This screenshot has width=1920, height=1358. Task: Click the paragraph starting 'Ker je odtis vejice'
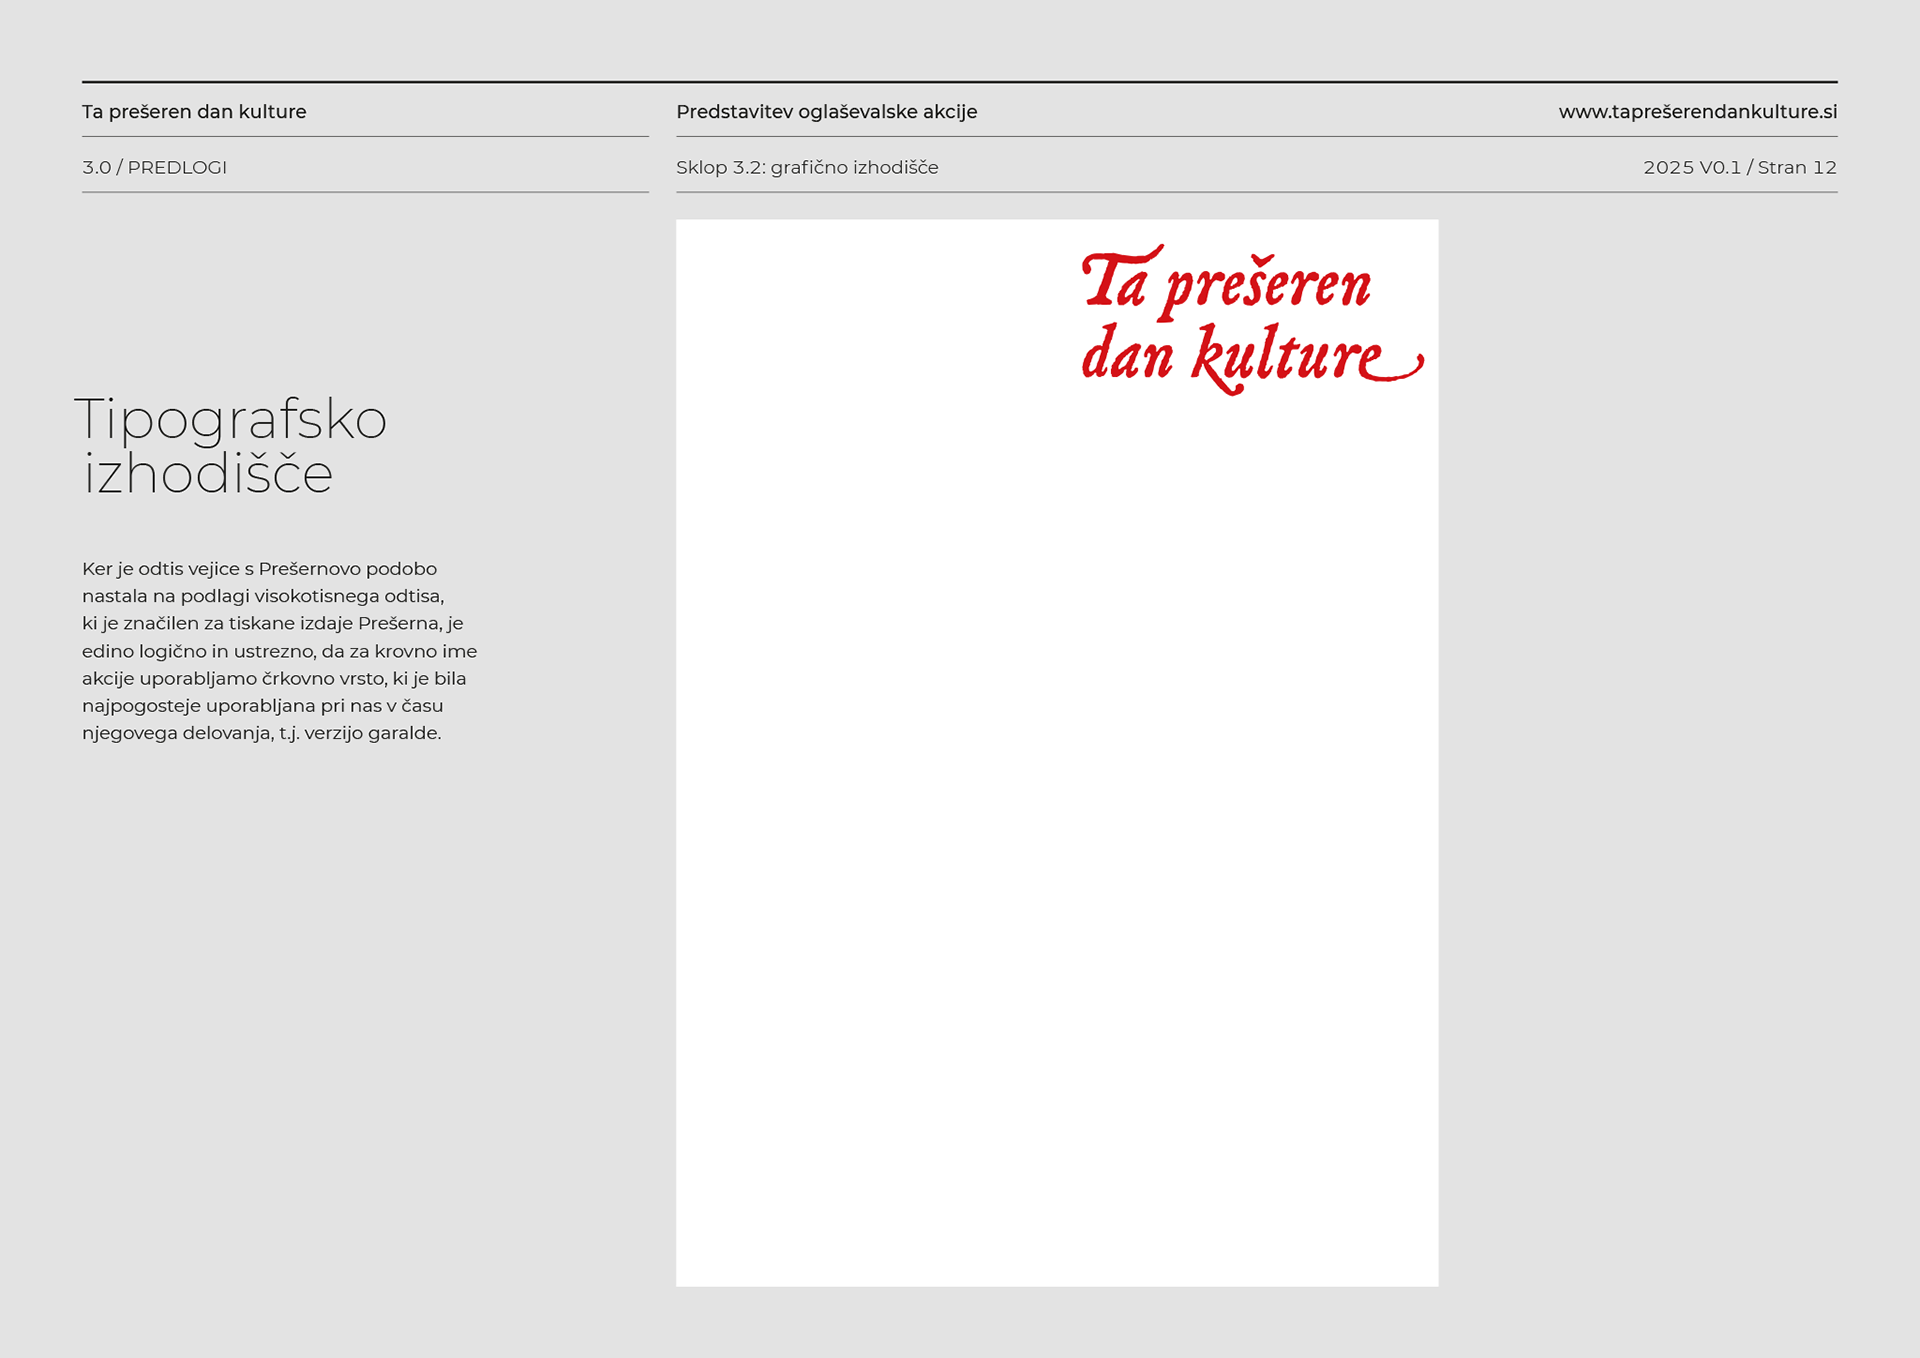pyautogui.click(x=279, y=650)
